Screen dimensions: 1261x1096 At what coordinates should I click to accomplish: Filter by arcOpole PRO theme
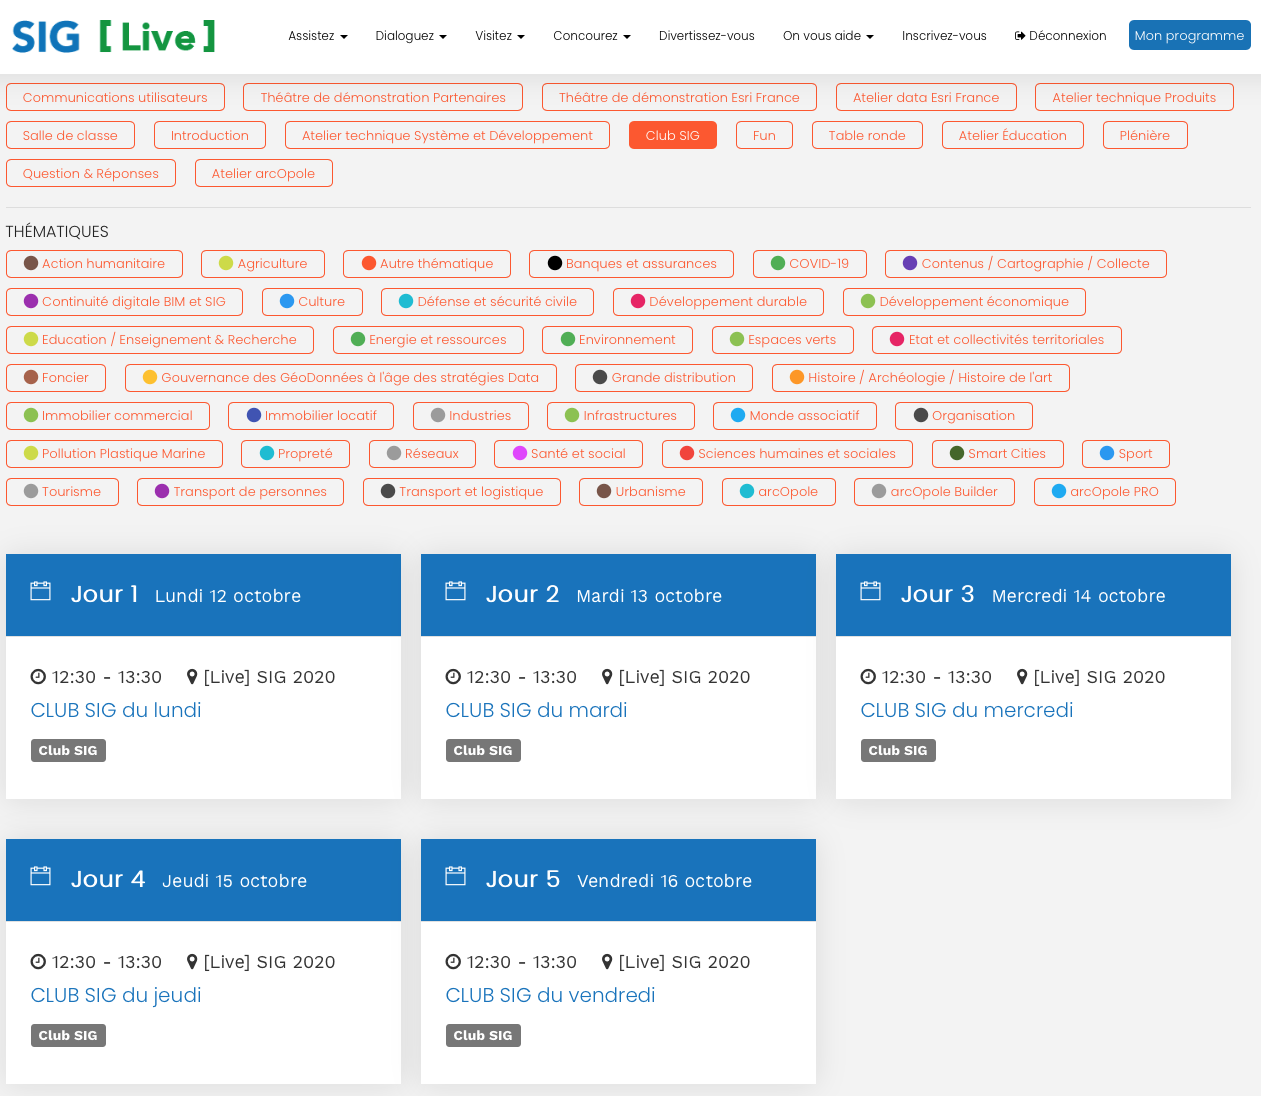(x=1105, y=491)
